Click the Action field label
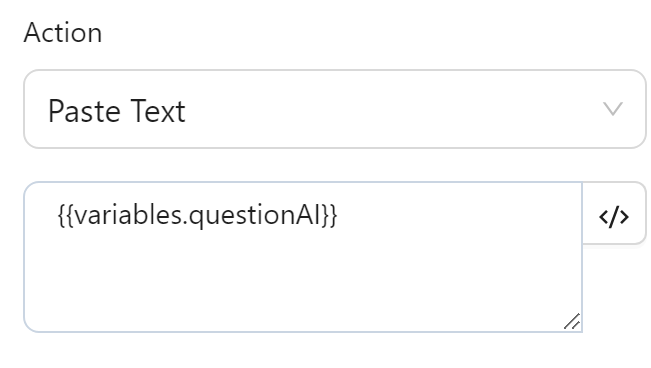 click(63, 32)
